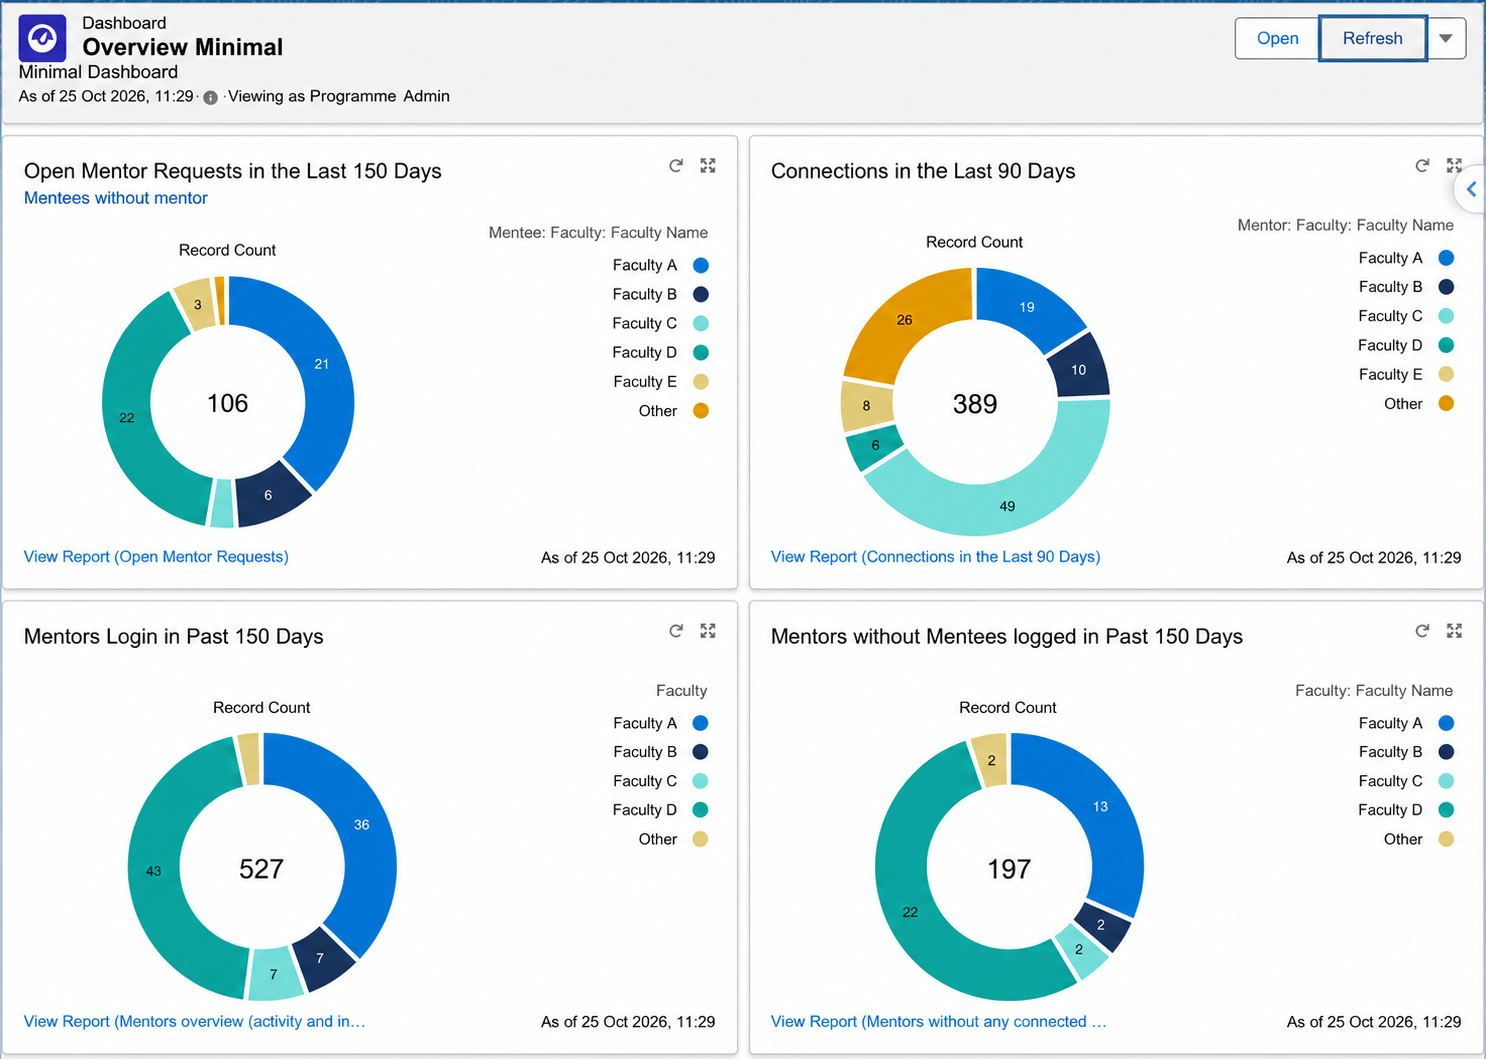The width and height of the screenshot is (1486, 1059).
Task: Click the 49 segment in Connections donut chart
Action: [x=1005, y=504]
